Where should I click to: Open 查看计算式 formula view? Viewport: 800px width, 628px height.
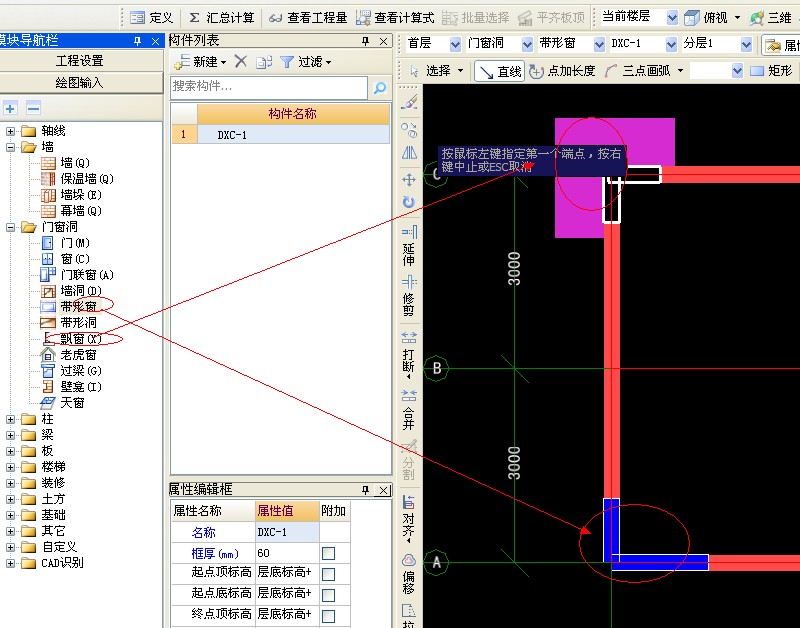pyautogui.click(x=395, y=18)
